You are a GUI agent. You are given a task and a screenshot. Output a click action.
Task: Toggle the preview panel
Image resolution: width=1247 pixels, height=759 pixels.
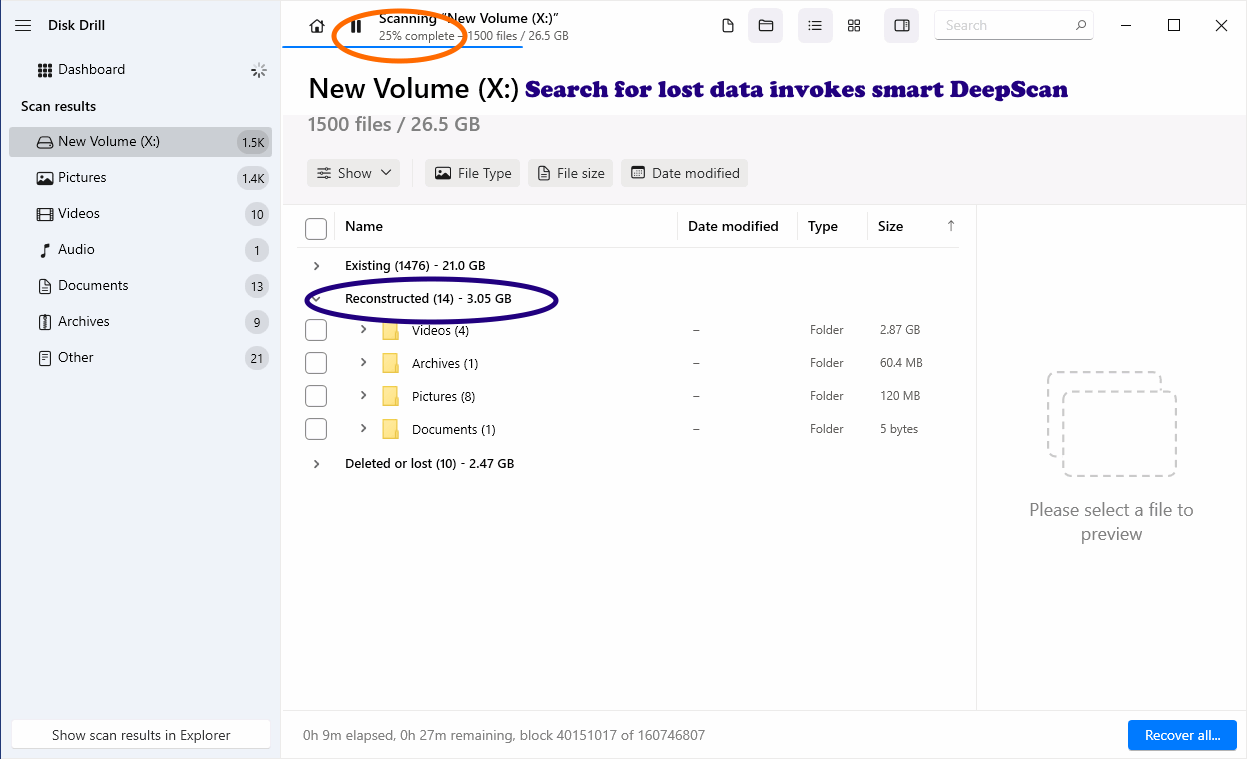(x=902, y=26)
